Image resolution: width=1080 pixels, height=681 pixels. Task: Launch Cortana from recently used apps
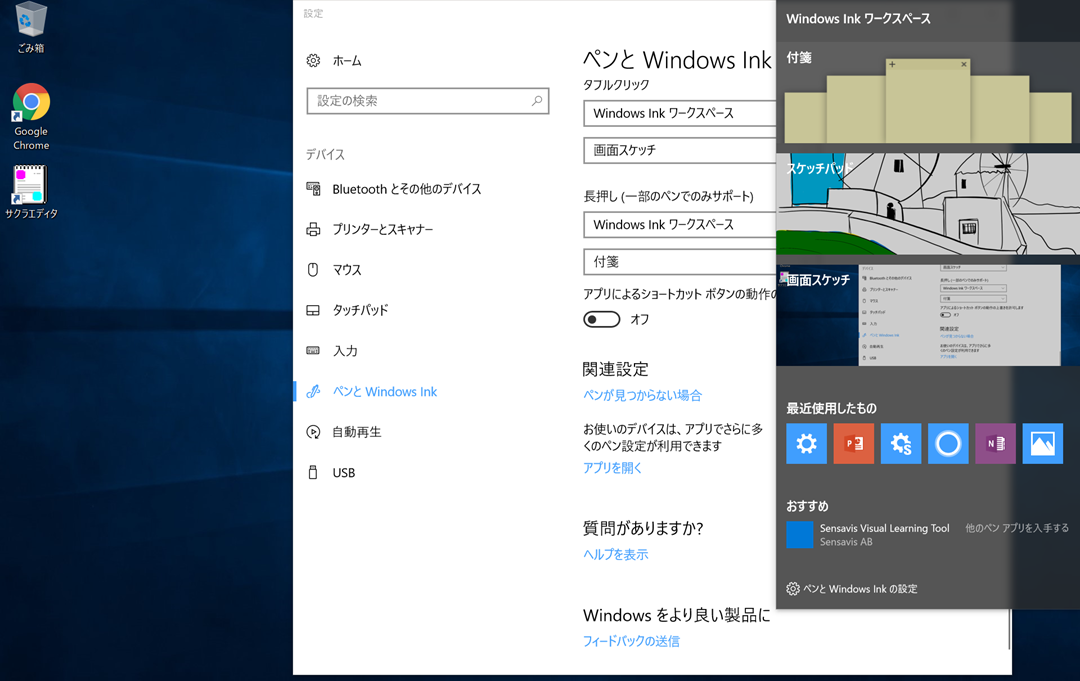pyautogui.click(x=948, y=443)
